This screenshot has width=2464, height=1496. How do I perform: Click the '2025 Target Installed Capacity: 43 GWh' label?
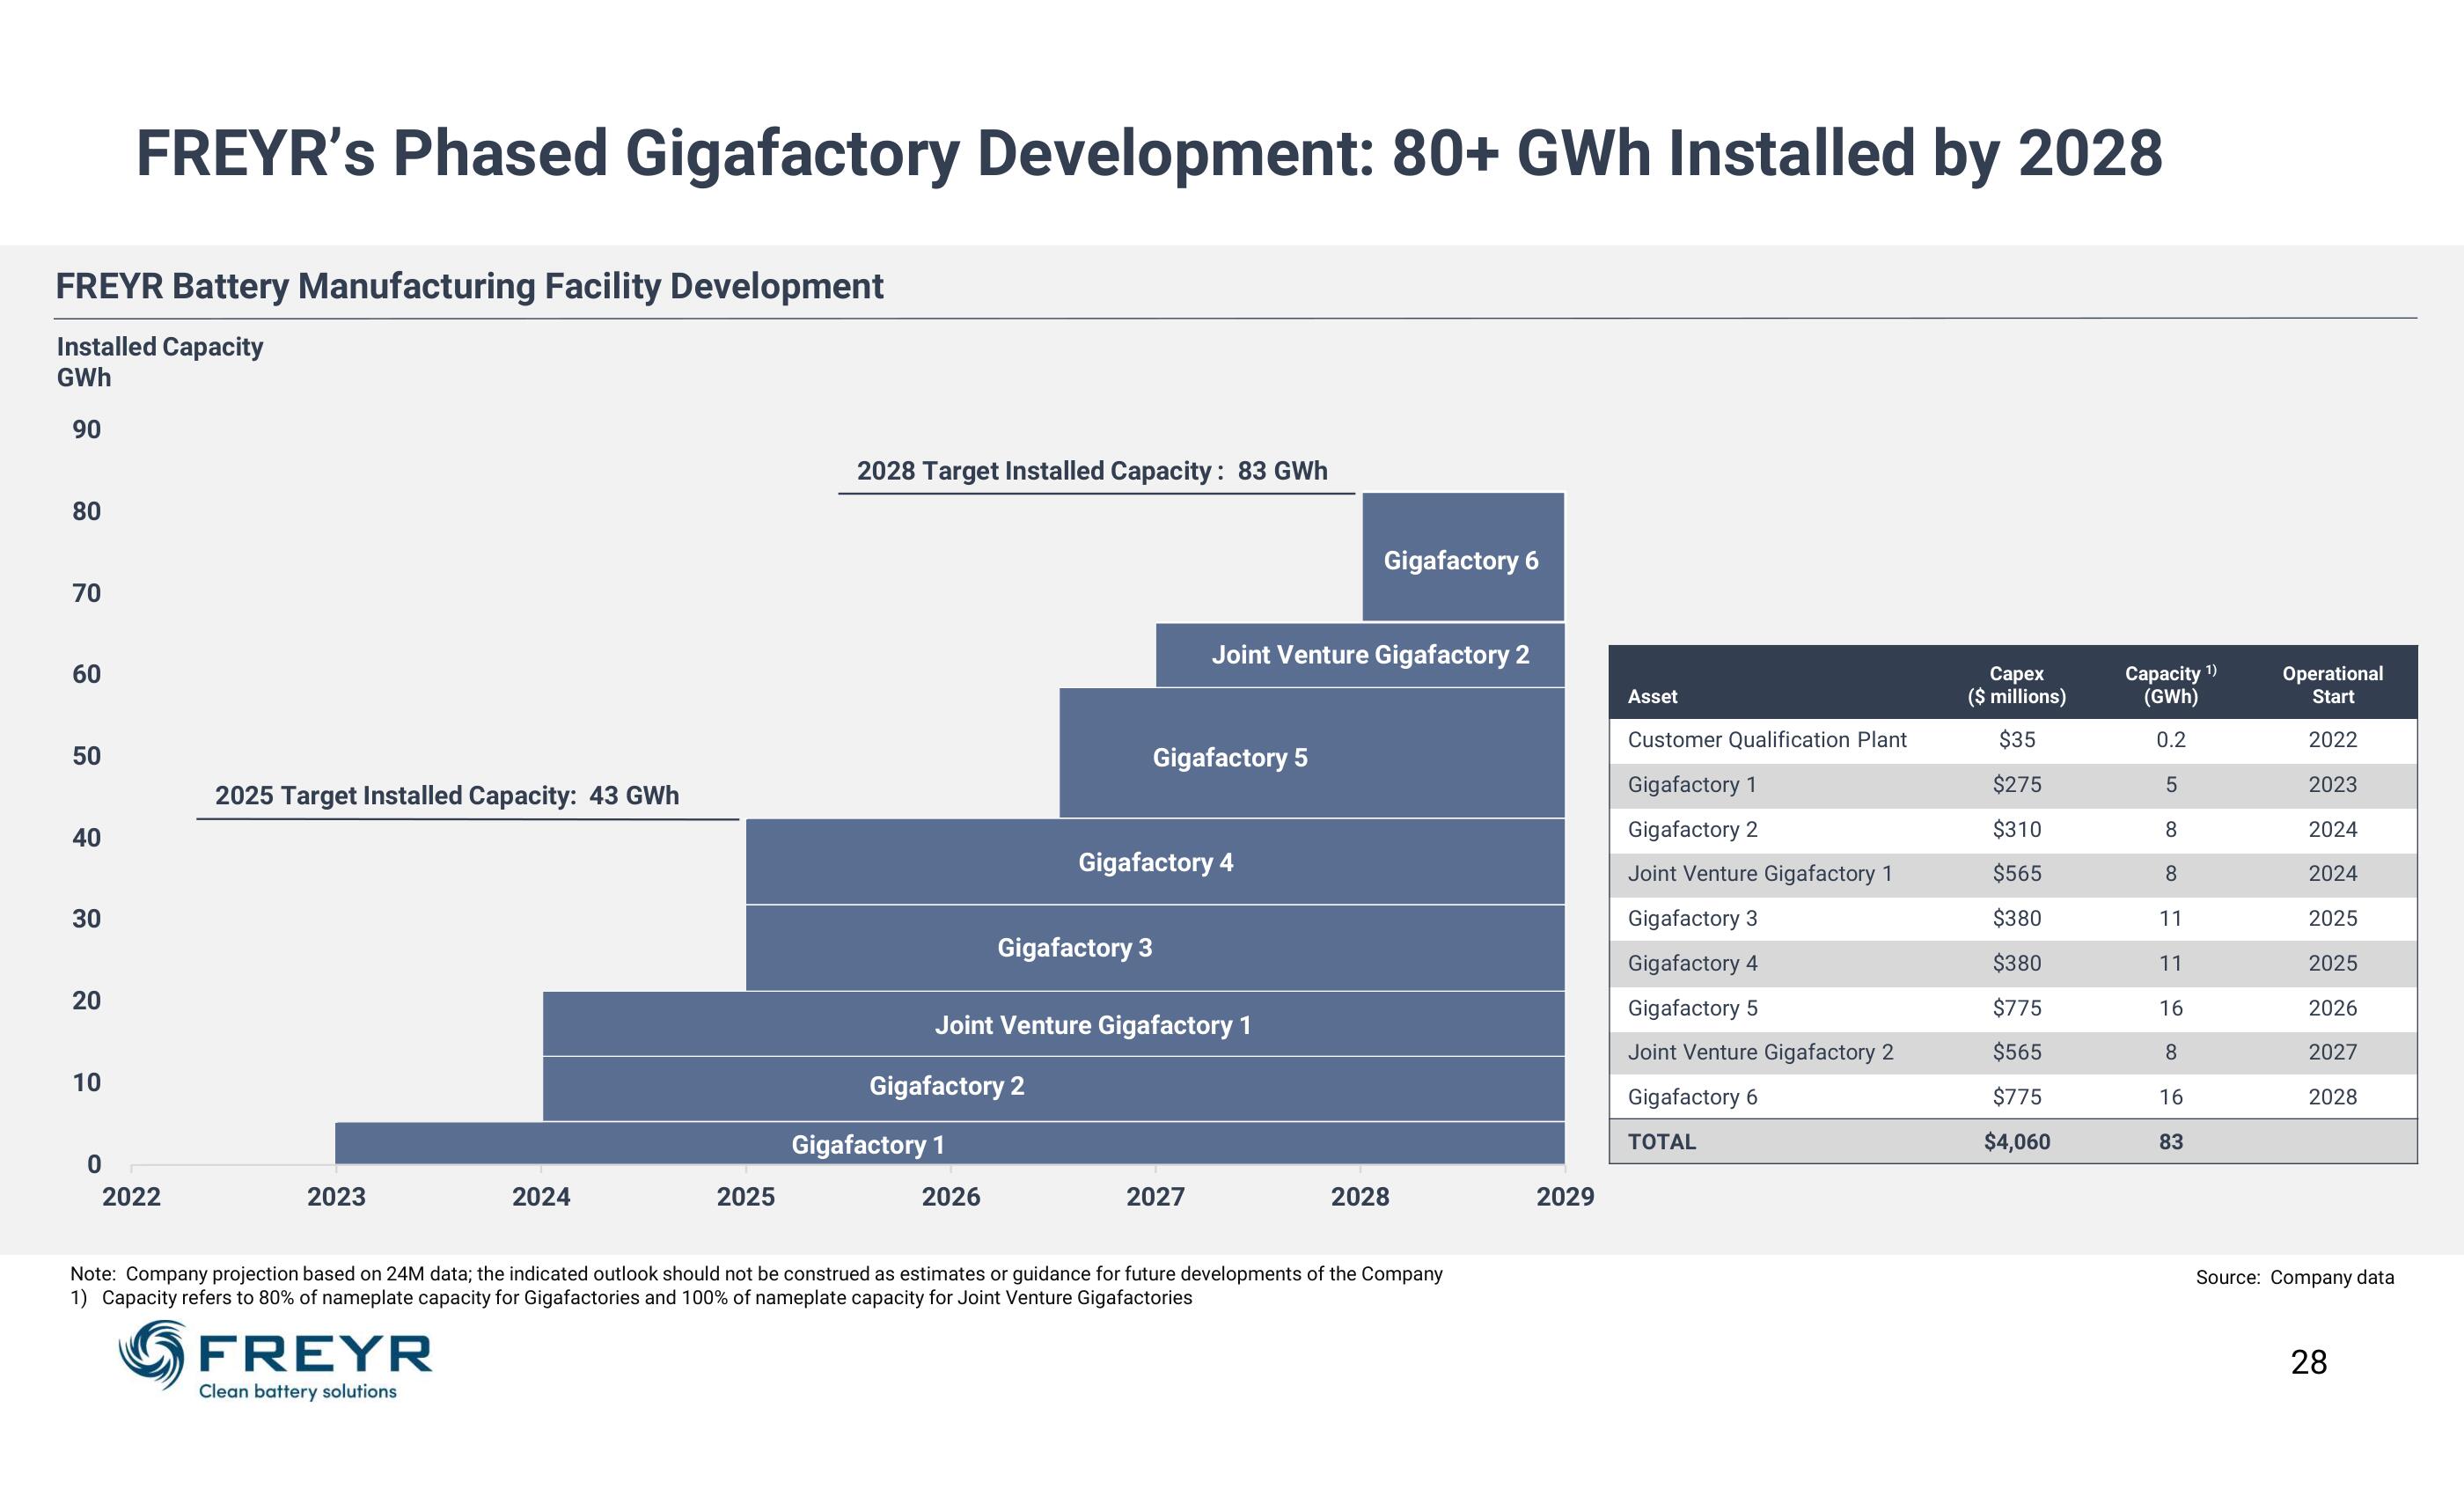click(x=447, y=796)
